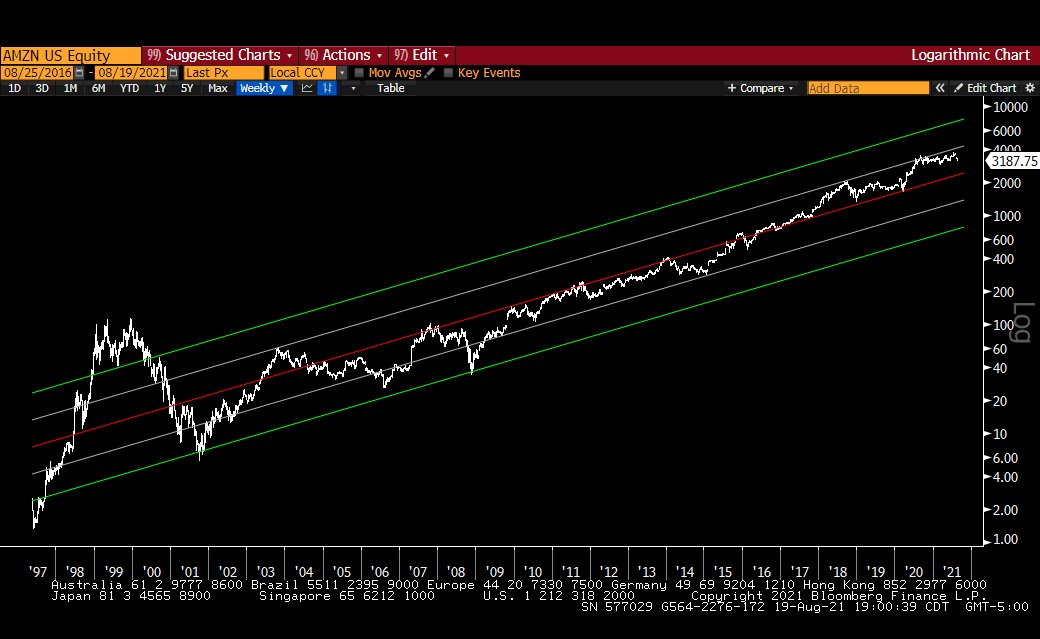Click the 3187.75 price label on axis
1040x639 pixels.
[1012, 160]
